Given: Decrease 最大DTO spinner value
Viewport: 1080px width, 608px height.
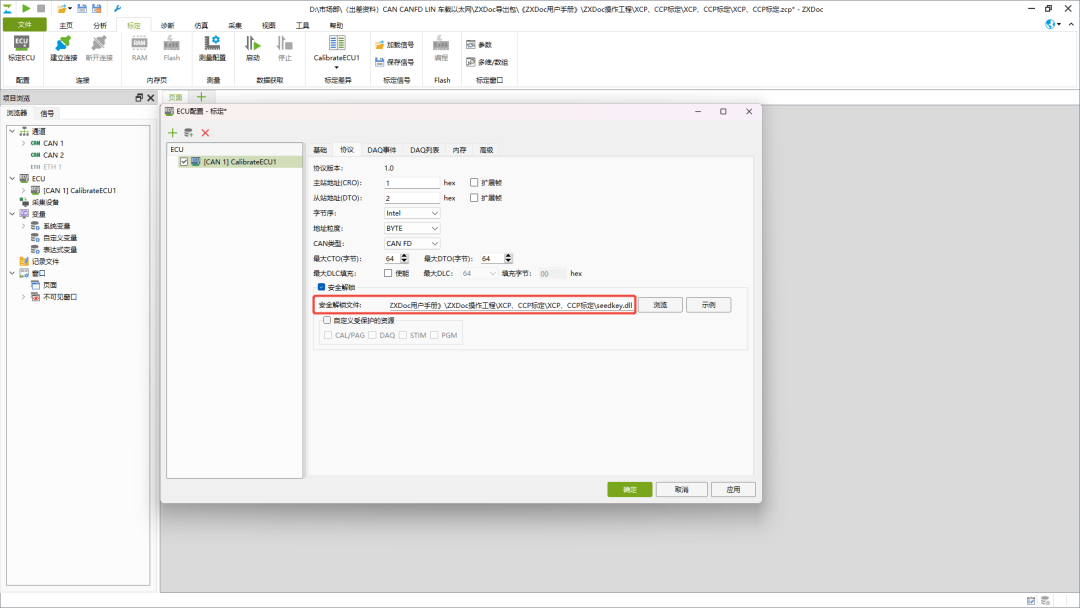Looking at the screenshot, I should click(x=508, y=262).
